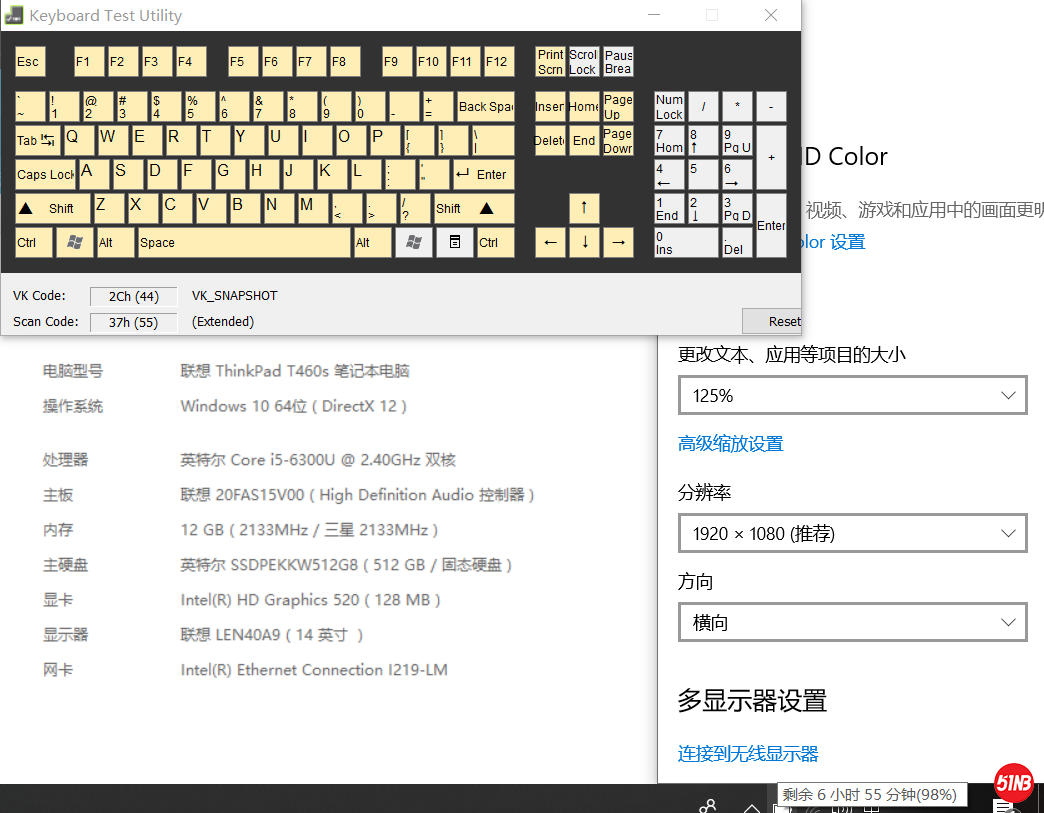Click the End key in navigation cluster
Viewport: 1044px width, 813px height.
[584, 140]
